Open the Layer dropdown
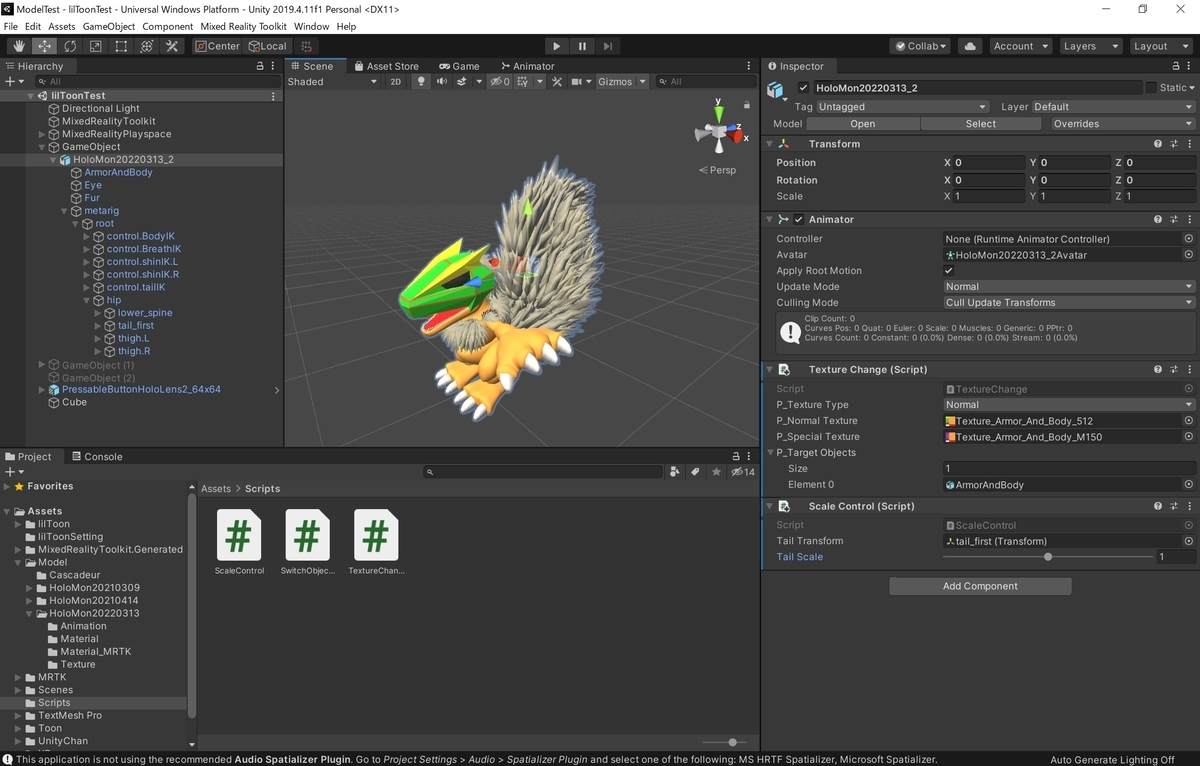 pyautogui.click(x=1113, y=106)
